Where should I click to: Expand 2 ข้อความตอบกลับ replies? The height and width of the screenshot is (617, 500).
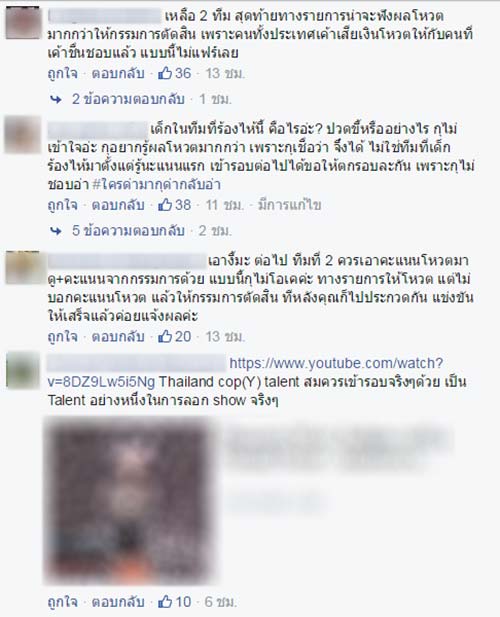(x=128, y=99)
